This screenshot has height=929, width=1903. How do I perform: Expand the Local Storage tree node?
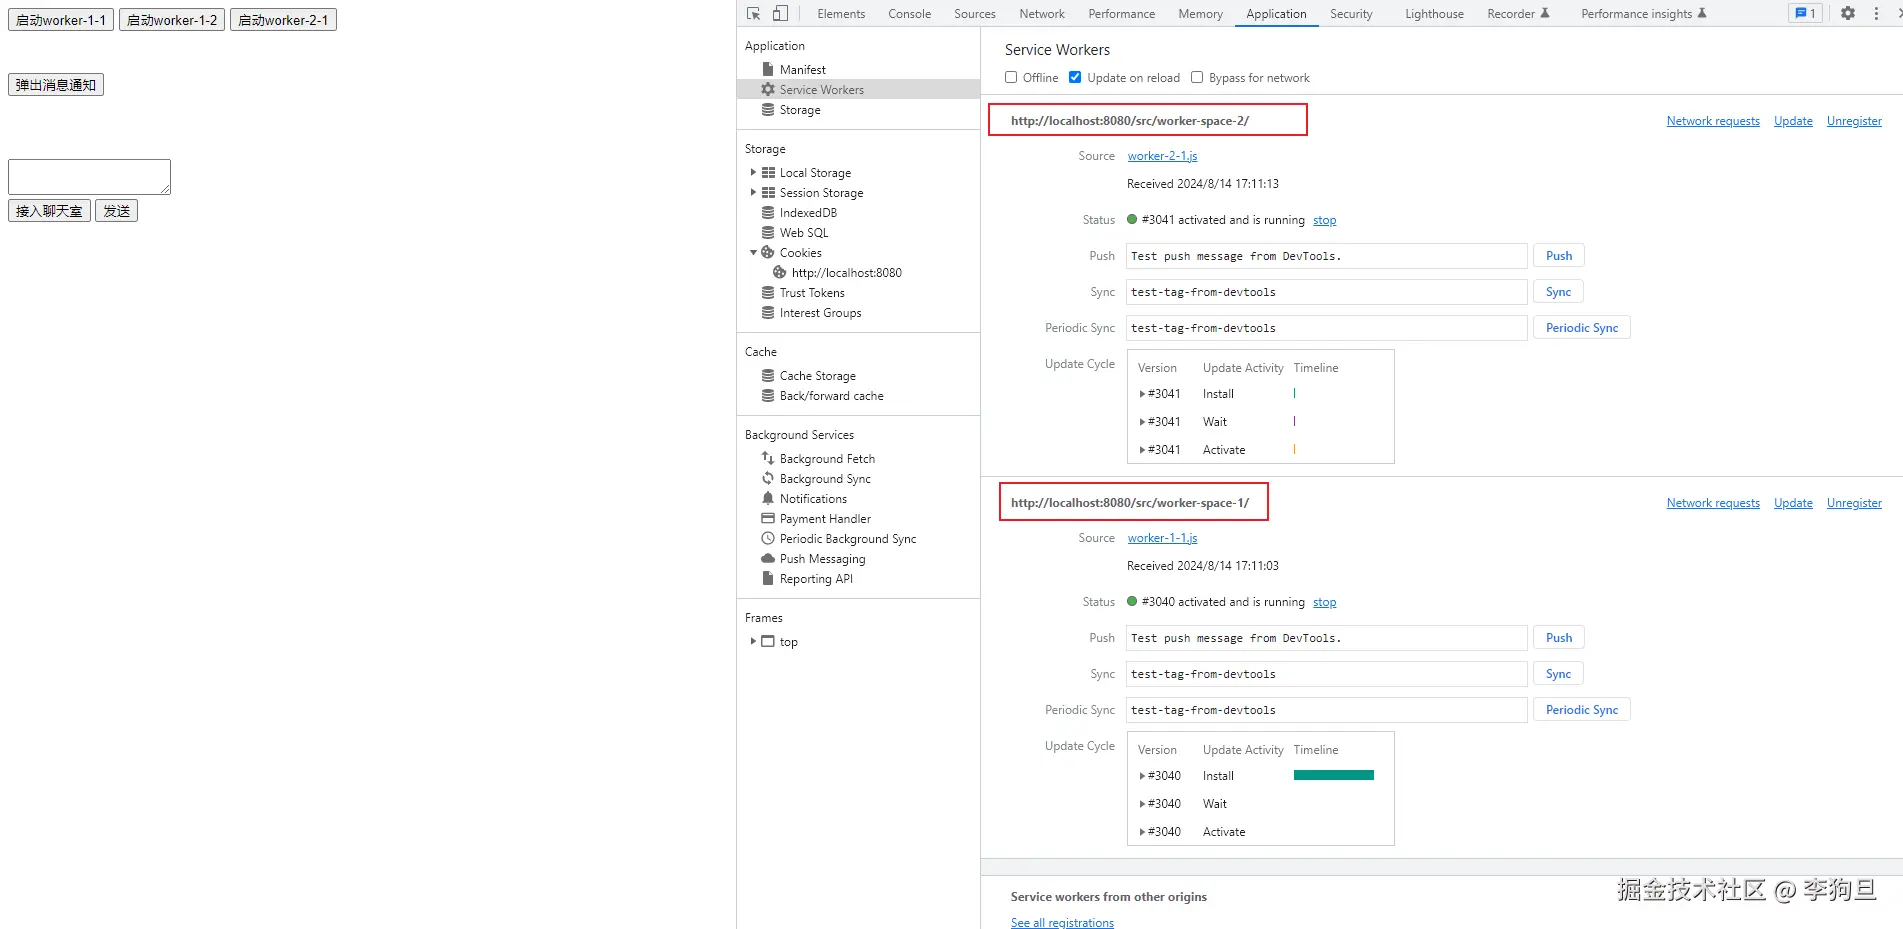[x=753, y=172]
